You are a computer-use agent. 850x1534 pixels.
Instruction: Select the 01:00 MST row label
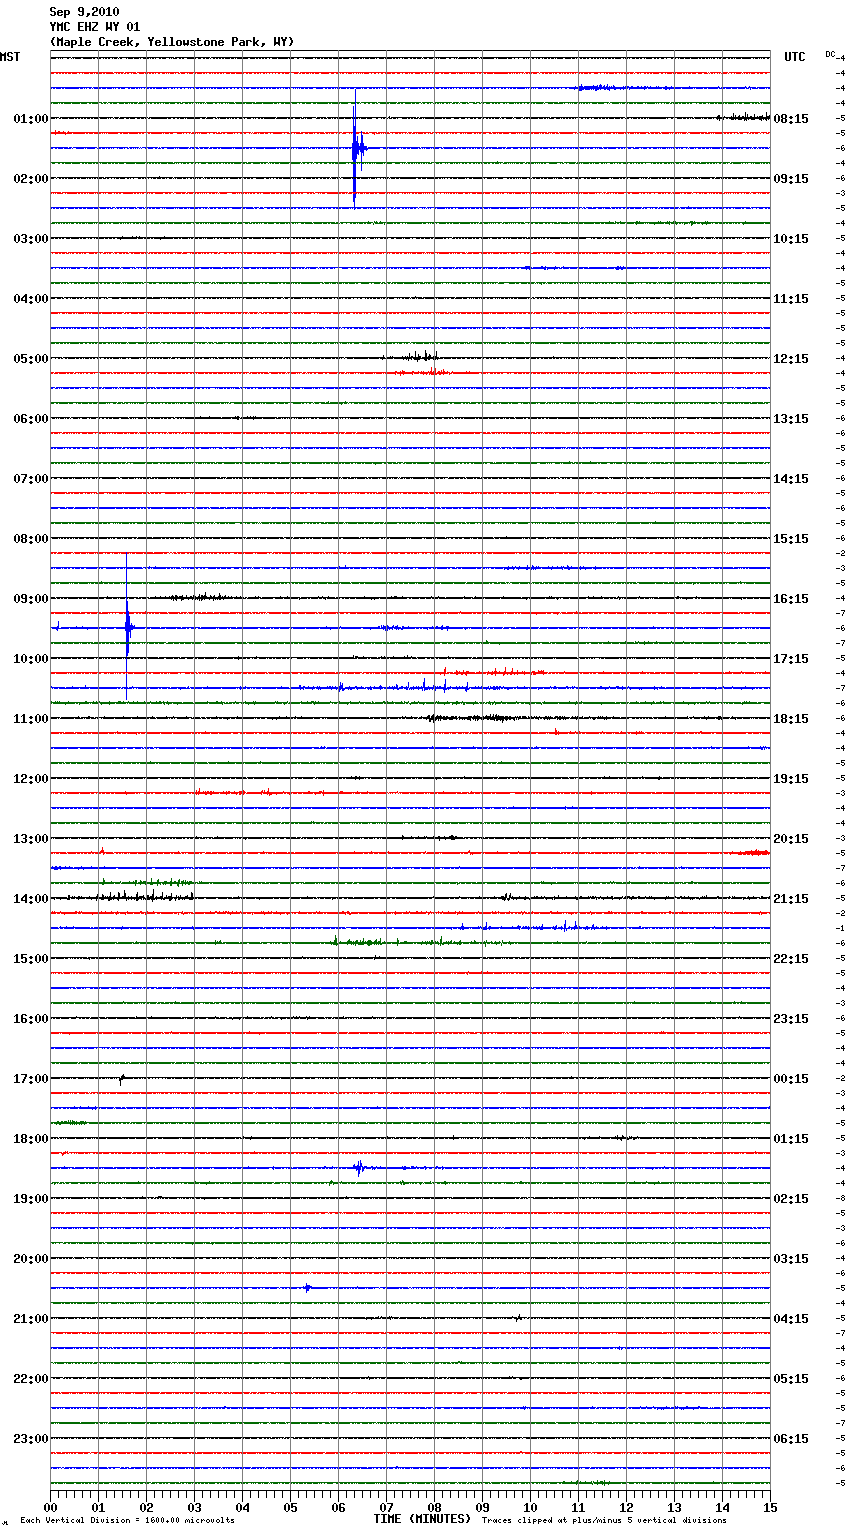[x=30, y=119]
